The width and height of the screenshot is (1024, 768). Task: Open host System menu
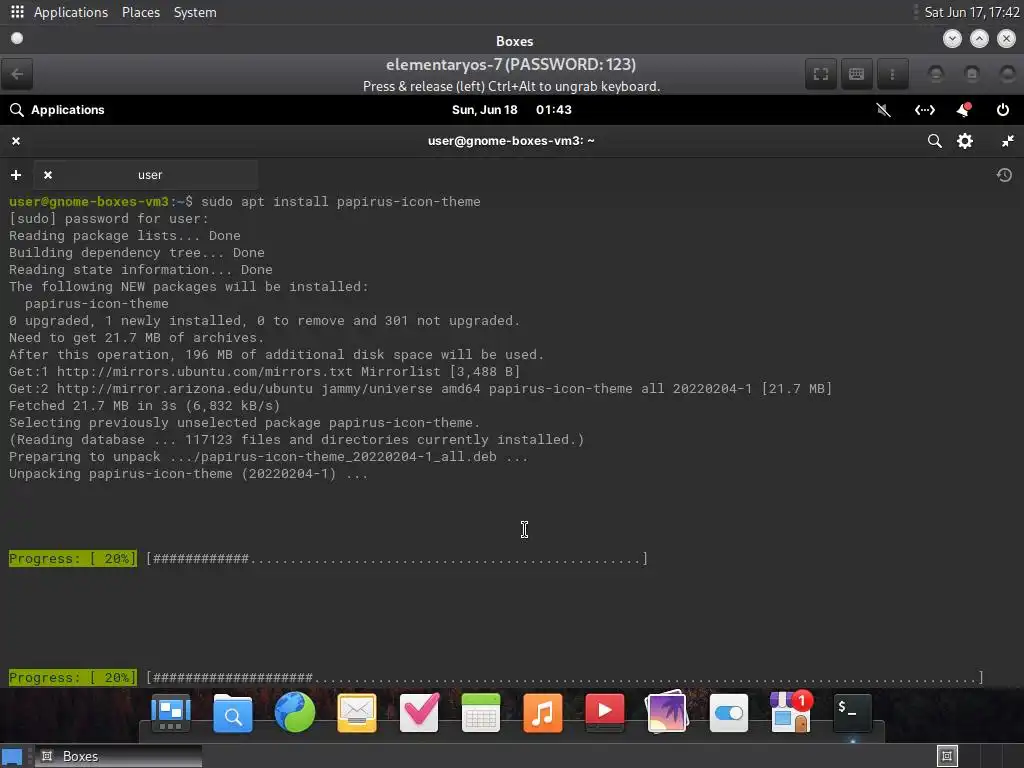tap(195, 12)
